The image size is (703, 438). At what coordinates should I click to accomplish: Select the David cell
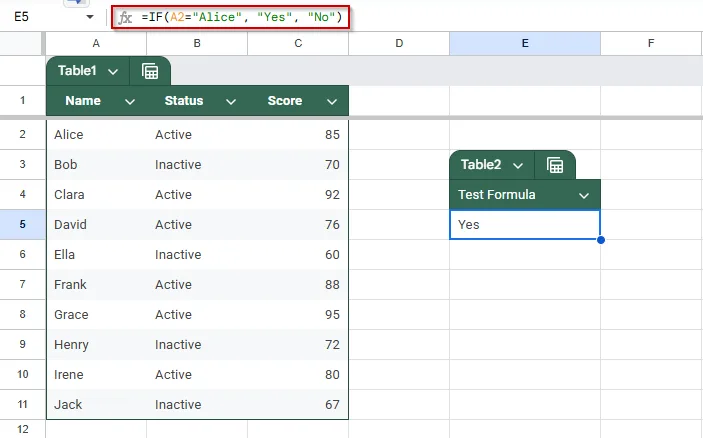[x=96, y=225]
